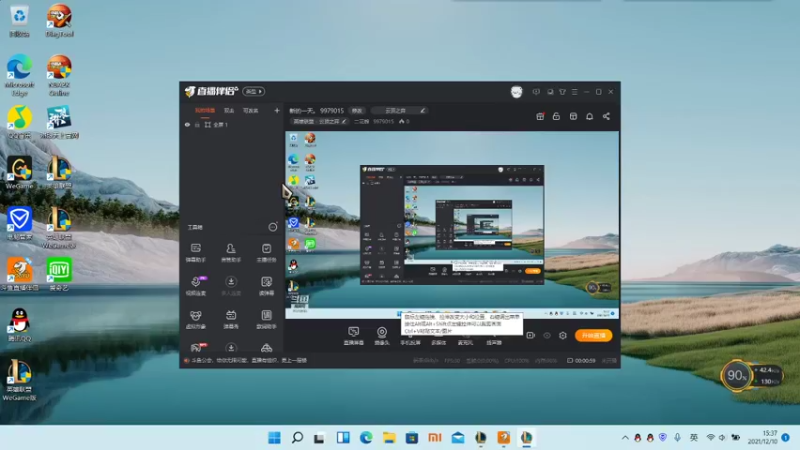Viewport: 800px width, 450px height.
Task: Click the live preview thumbnail area
Action: pyautogui.click(x=452, y=225)
